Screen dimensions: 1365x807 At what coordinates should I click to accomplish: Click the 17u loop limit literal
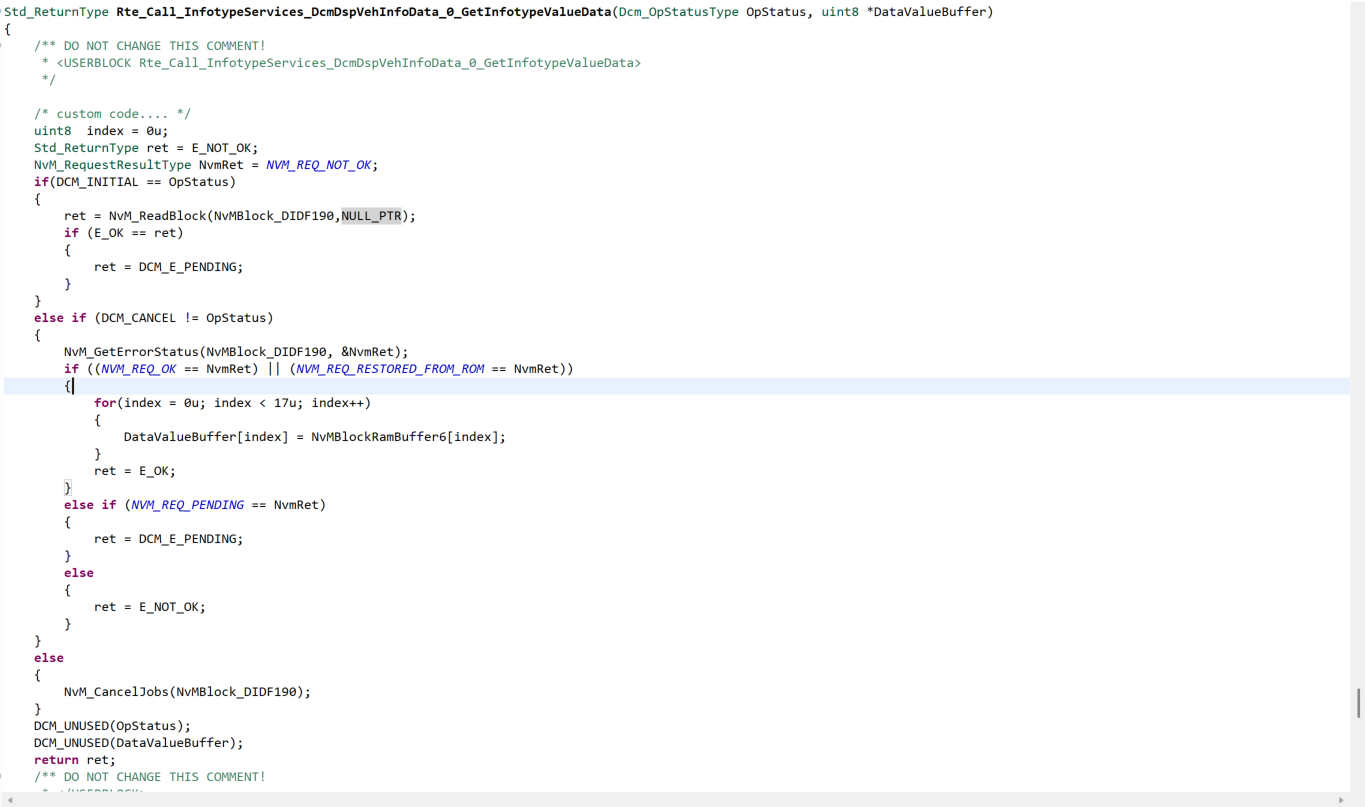[285, 403]
